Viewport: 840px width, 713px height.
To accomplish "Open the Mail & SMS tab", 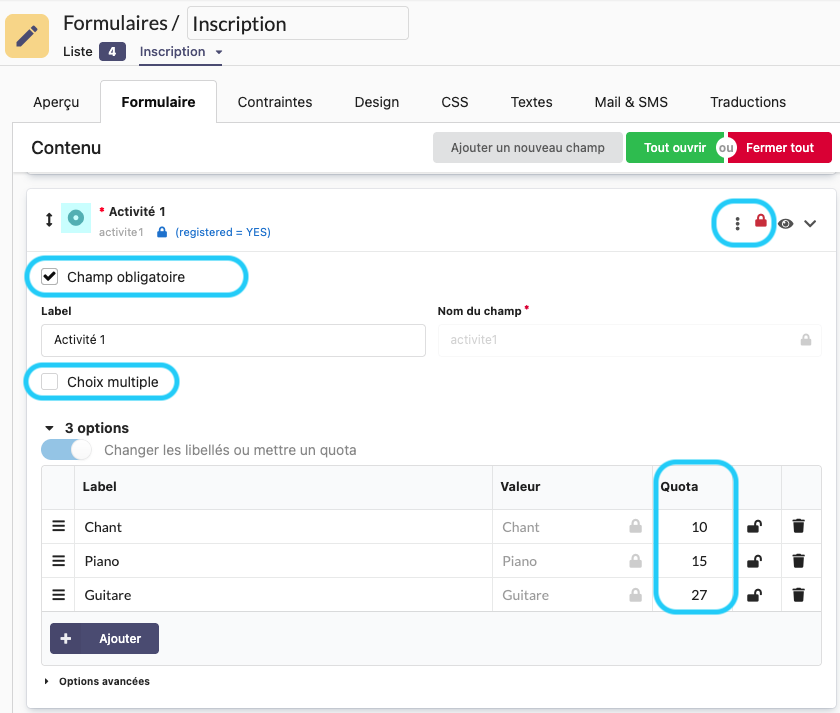I will coord(631,102).
